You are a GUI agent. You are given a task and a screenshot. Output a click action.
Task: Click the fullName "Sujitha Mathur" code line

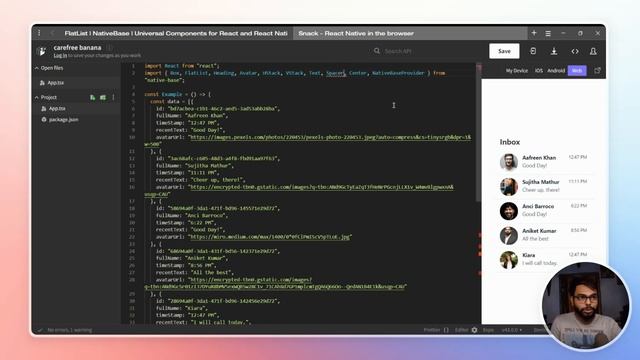pyautogui.click(x=194, y=166)
